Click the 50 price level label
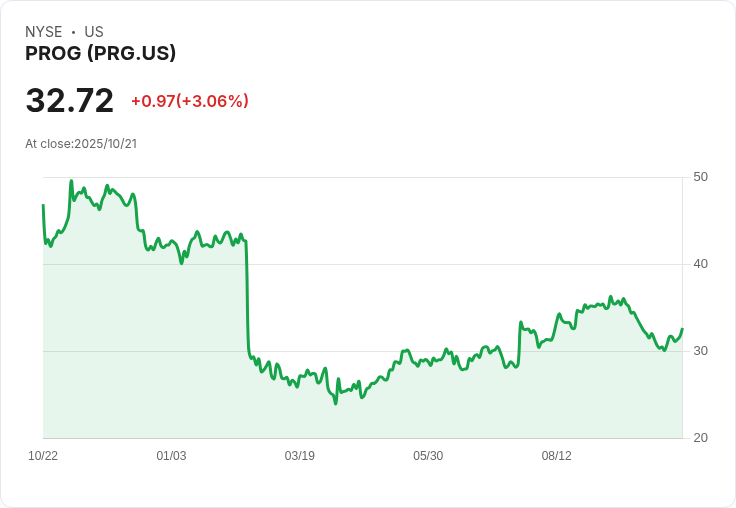 (x=700, y=177)
